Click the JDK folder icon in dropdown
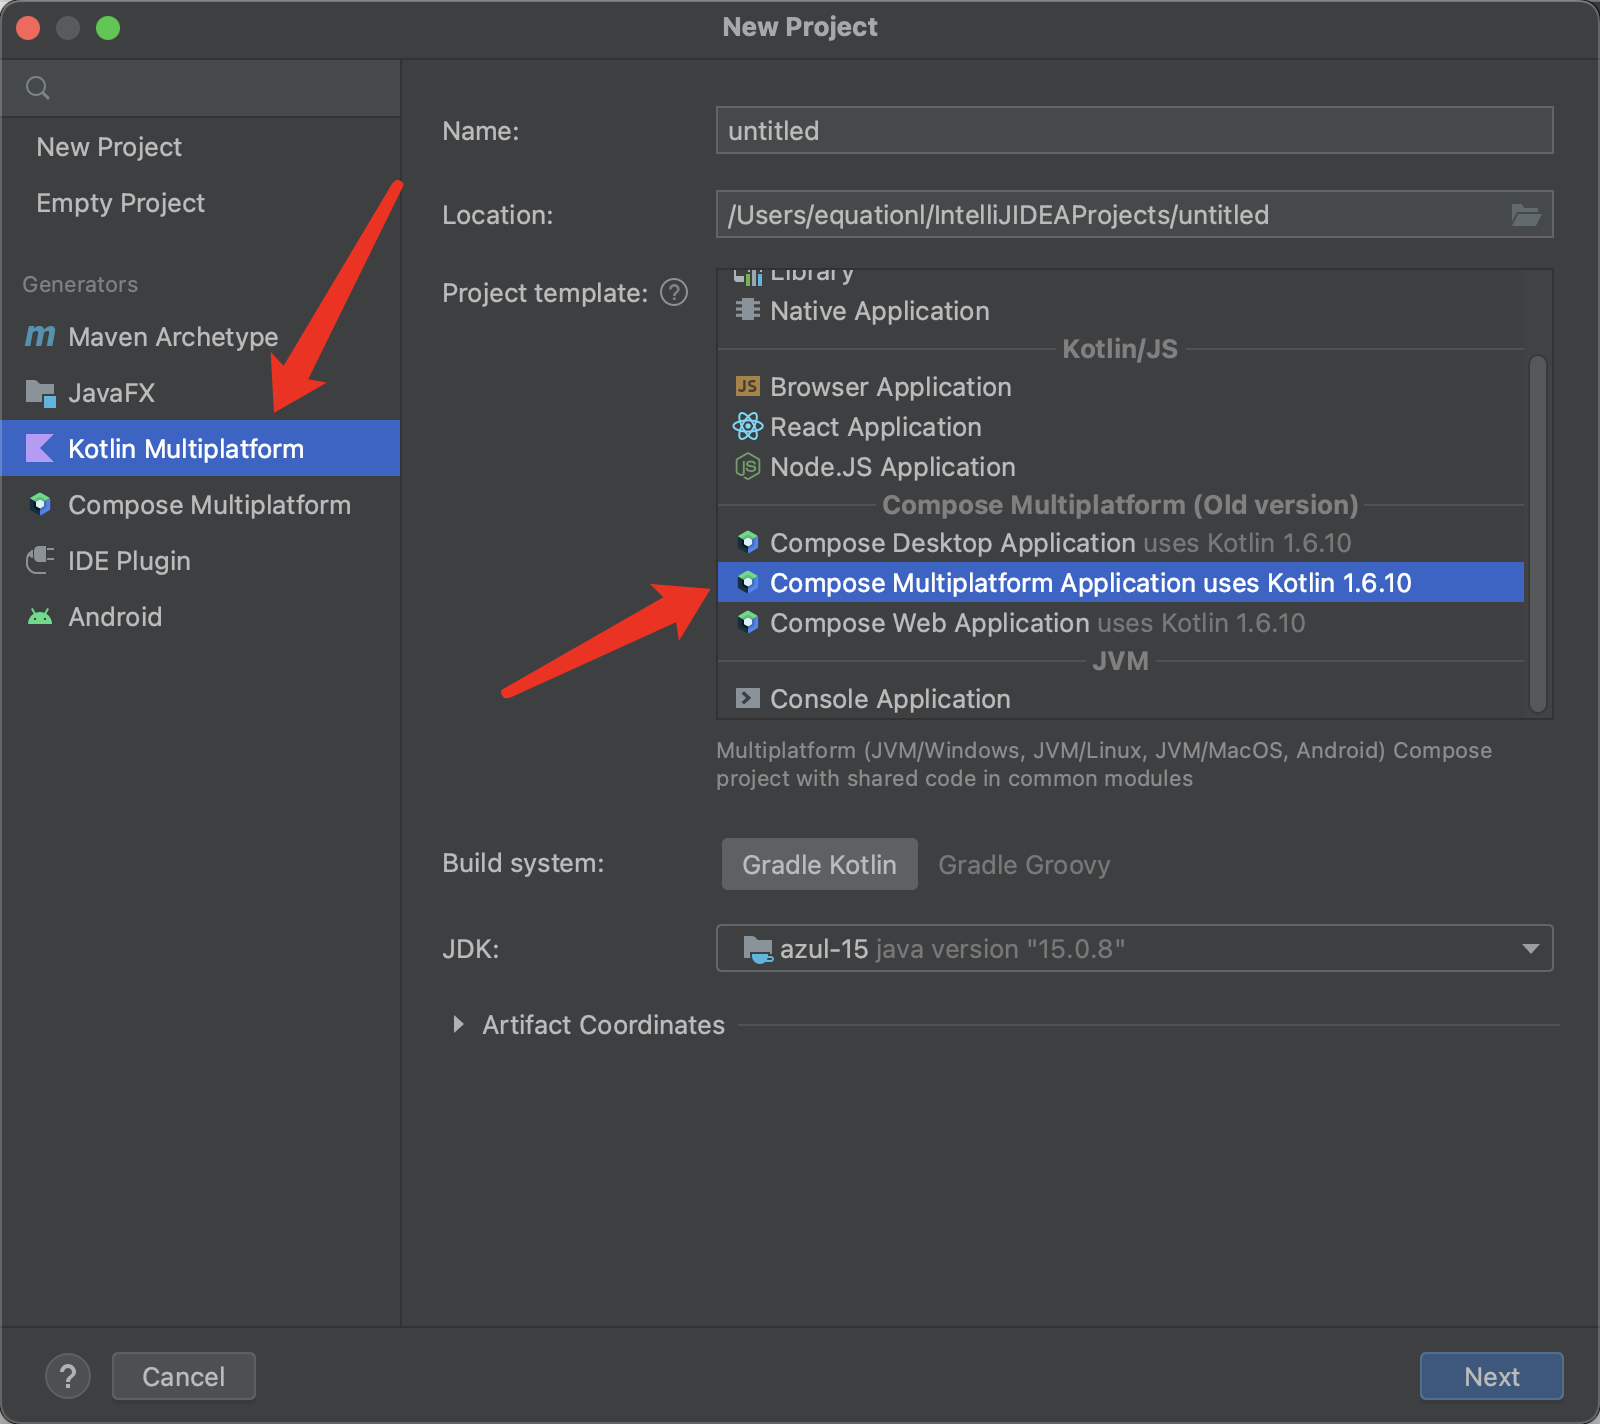The height and width of the screenshot is (1424, 1600). [758, 948]
